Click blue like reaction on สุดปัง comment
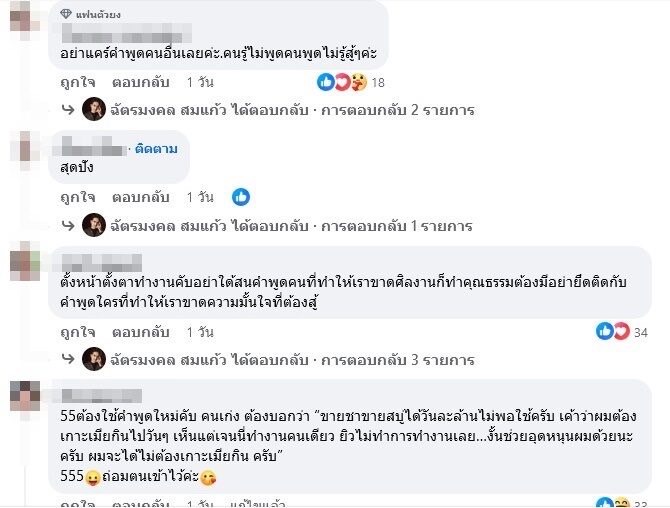This screenshot has width=670, height=508. click(240, 197)
